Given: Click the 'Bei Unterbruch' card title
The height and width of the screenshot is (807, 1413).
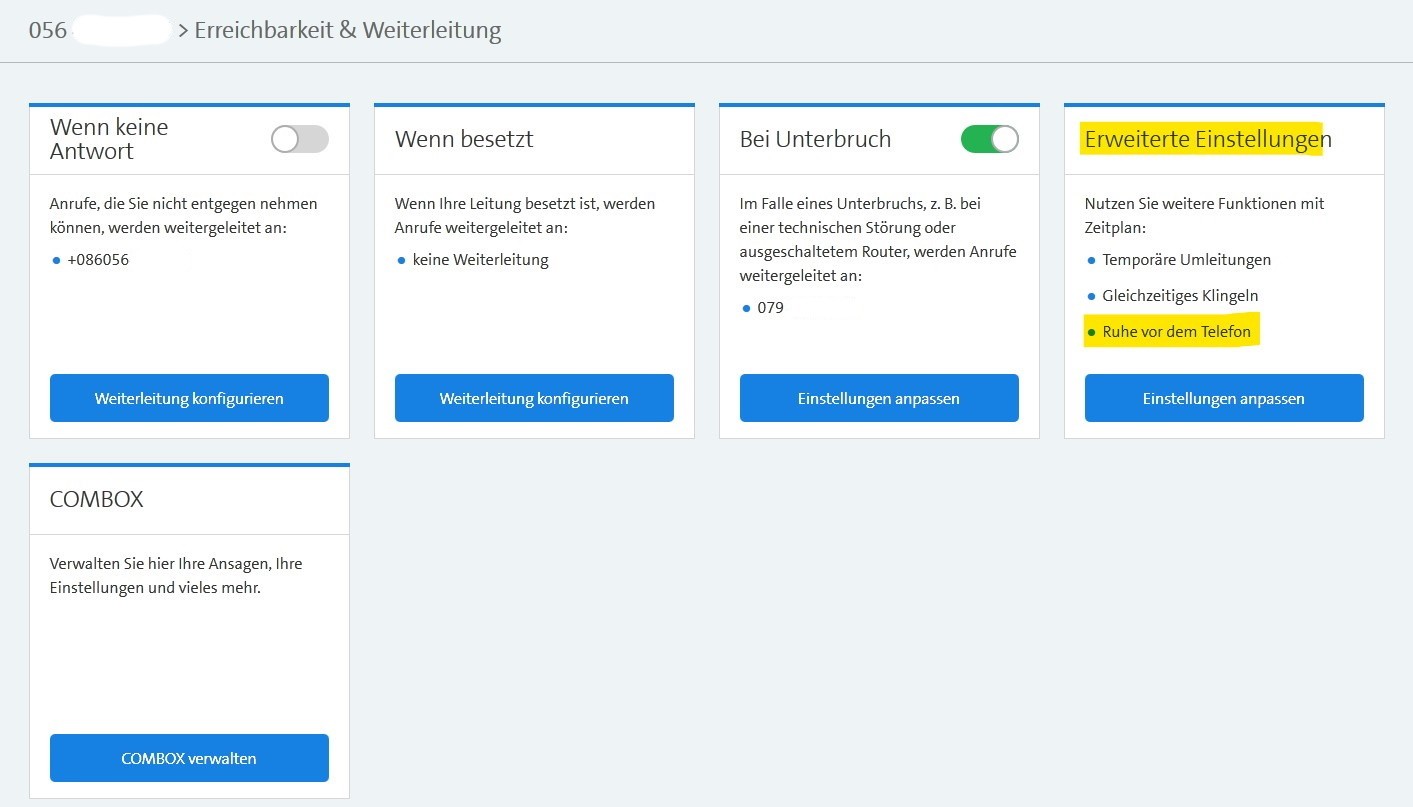Looking at the screenshot, I should click(x=814, y=138).
